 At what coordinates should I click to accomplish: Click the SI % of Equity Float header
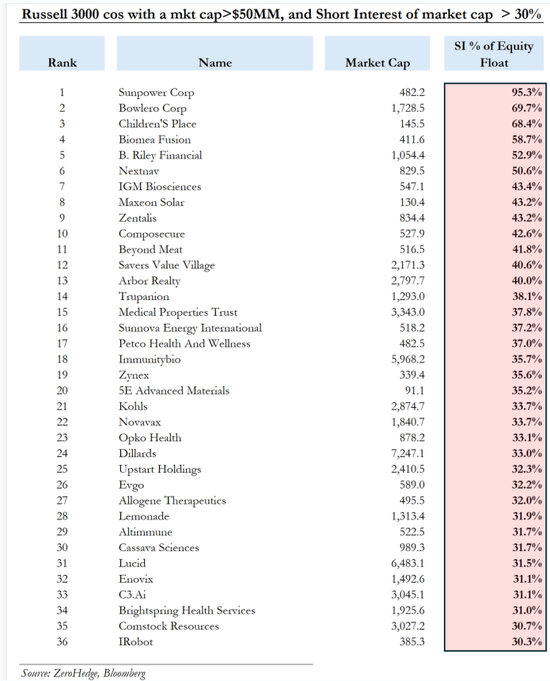pos(494,53)
